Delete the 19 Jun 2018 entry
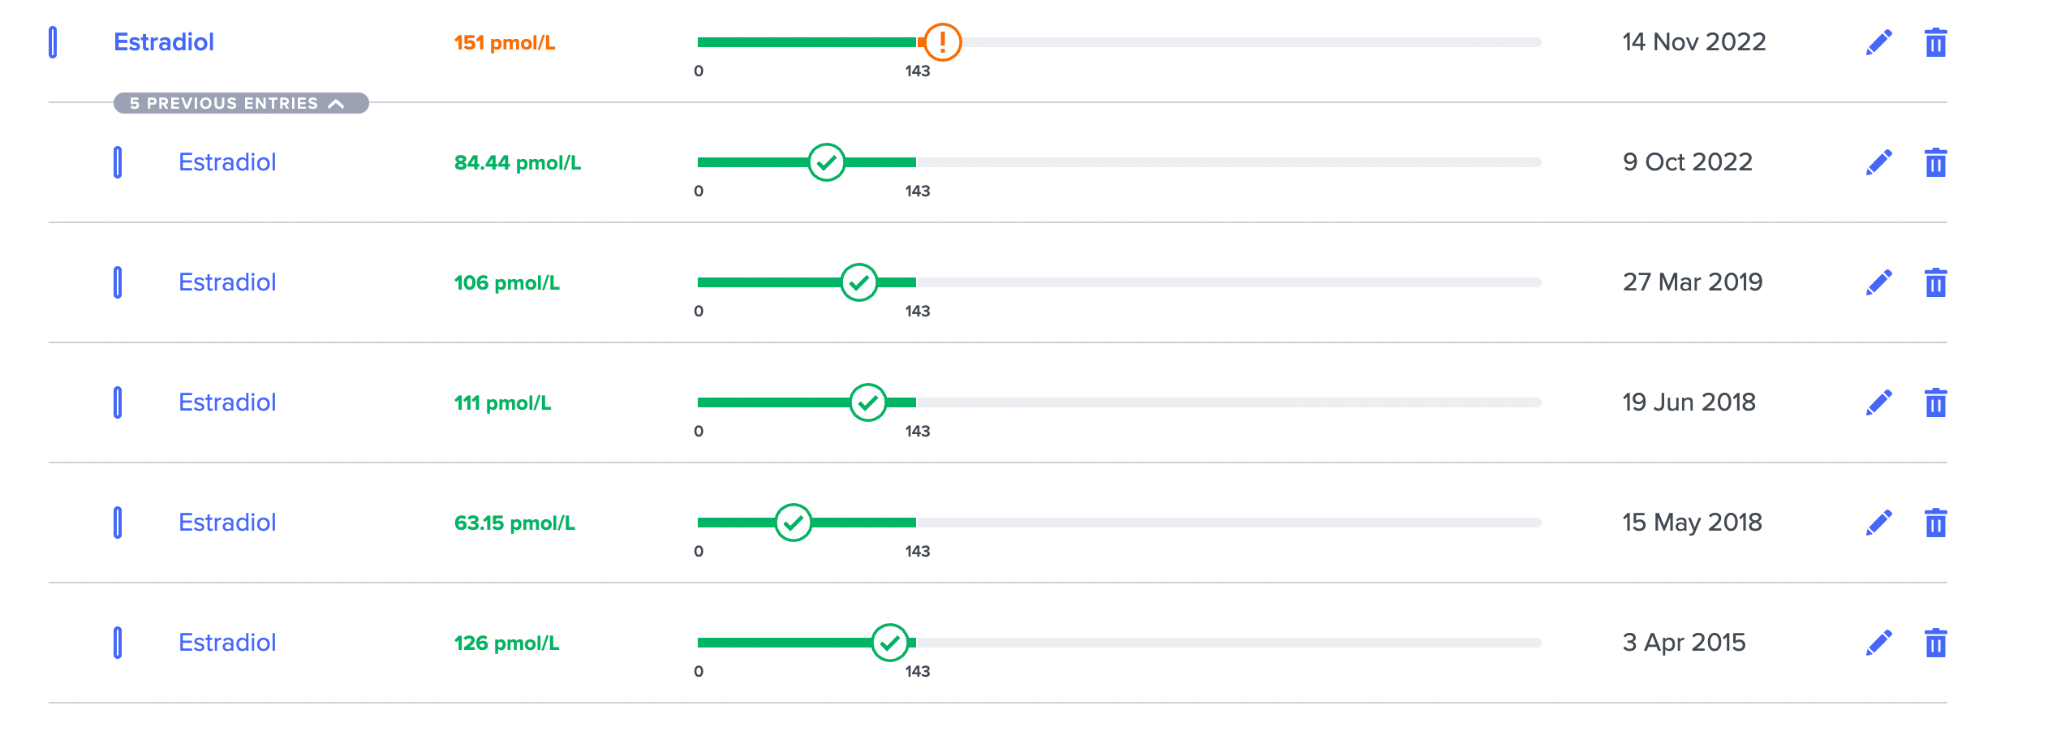 point(1936,402)
